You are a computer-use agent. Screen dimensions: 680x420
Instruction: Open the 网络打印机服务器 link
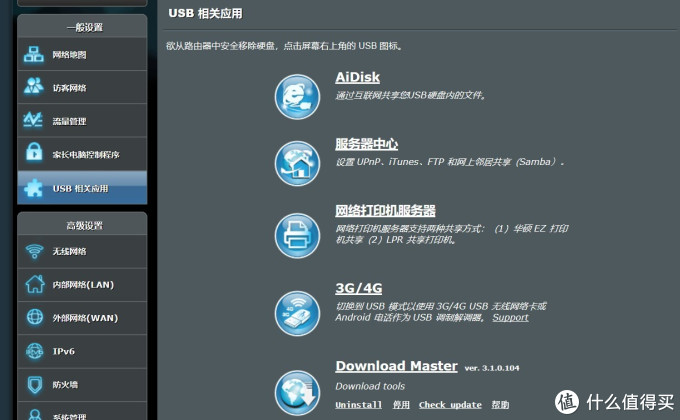[x=385, y=210]
